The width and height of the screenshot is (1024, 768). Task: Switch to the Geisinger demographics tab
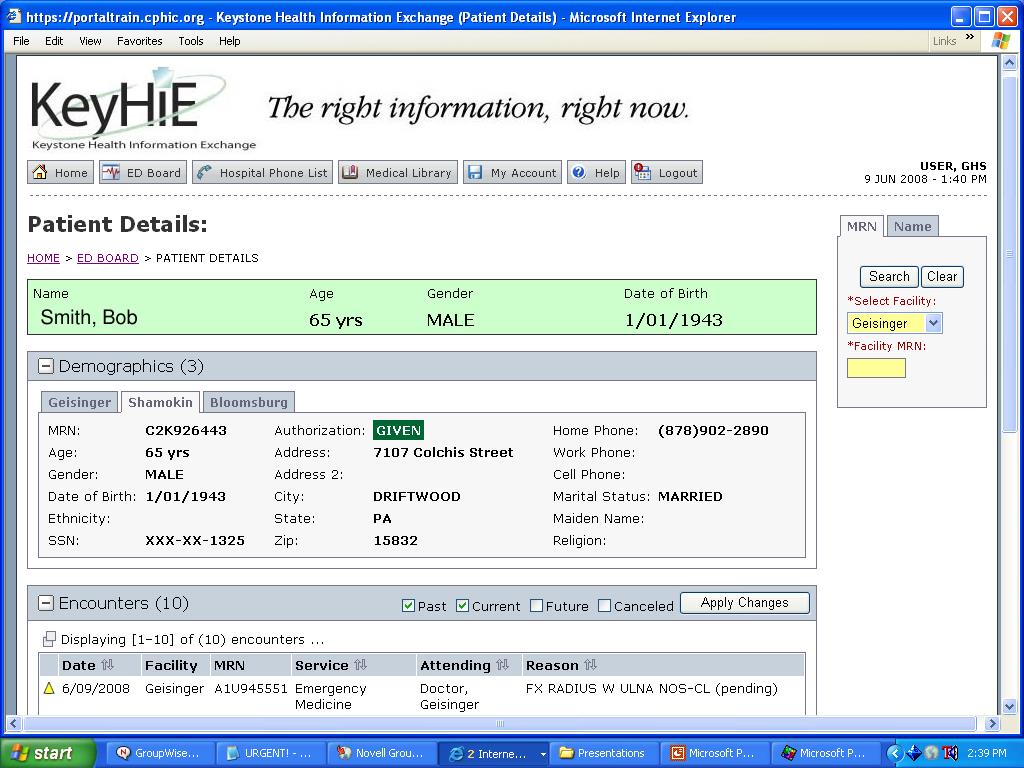tap(80, 402)
